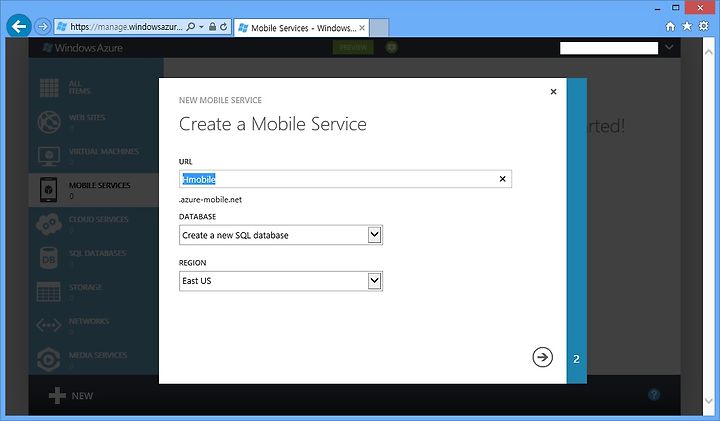Click the browser back arrow button
The image size is (720, 421).
point(19,26)
